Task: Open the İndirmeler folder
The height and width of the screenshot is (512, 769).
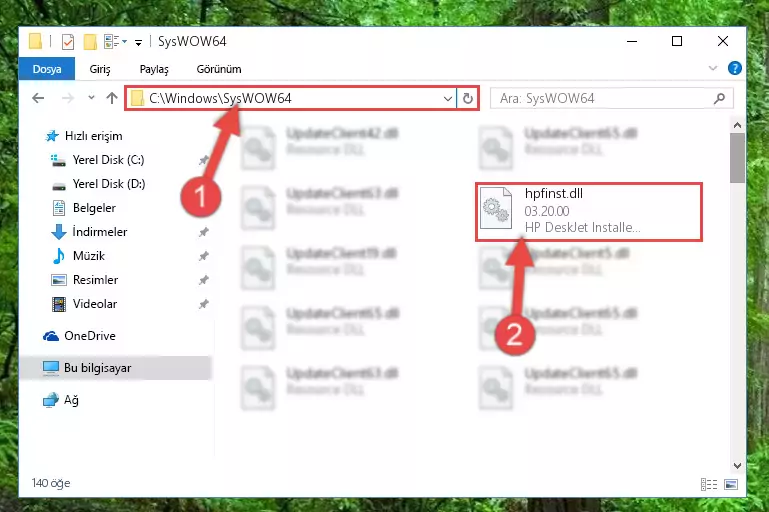Action: 100,231
